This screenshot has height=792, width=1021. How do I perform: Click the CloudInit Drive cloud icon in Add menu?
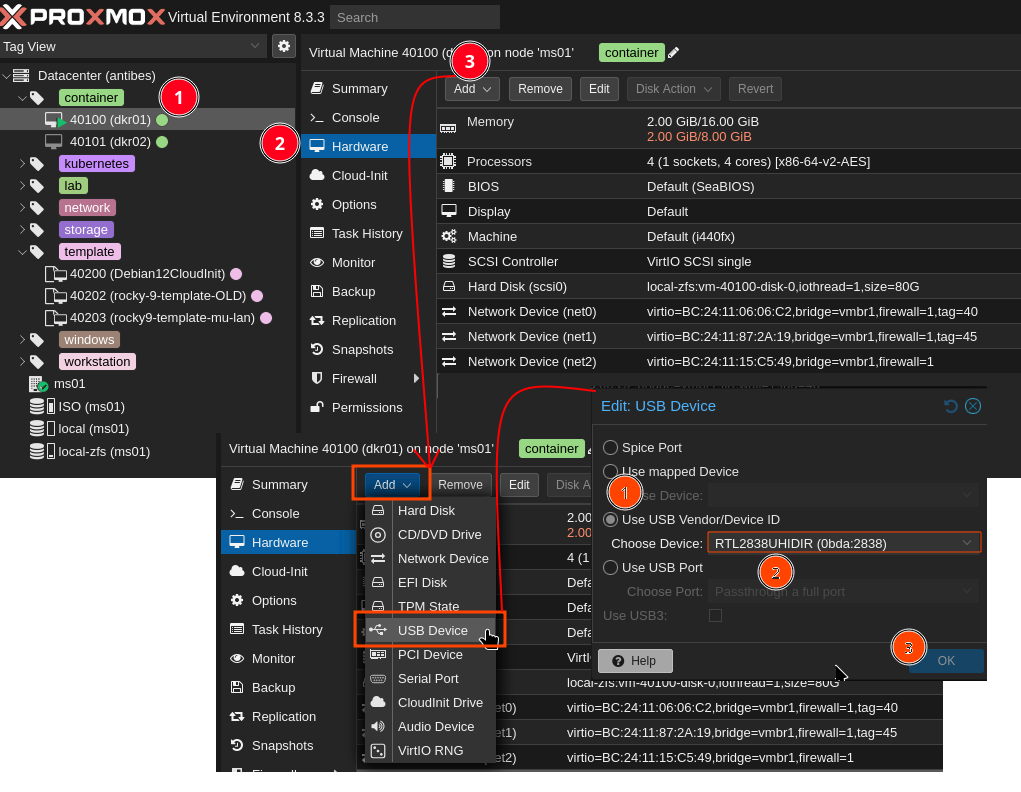click(378, 702)
